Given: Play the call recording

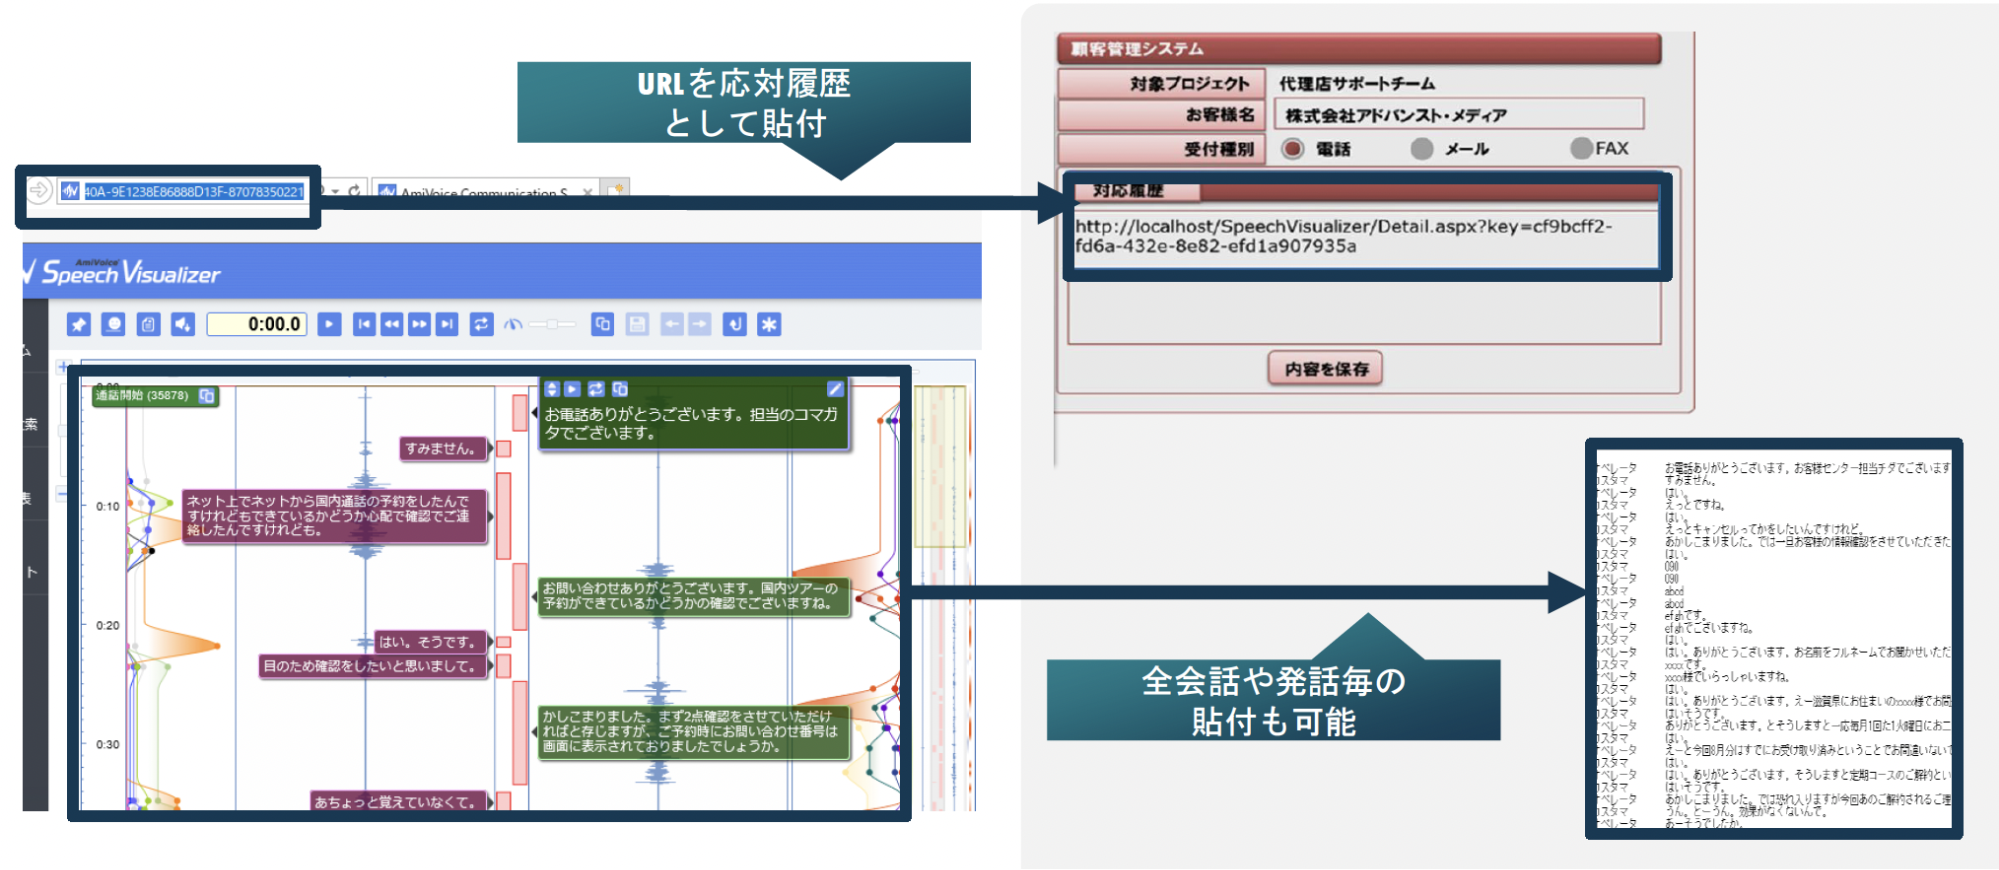Looking at the screenshot, I should point(329,324).
